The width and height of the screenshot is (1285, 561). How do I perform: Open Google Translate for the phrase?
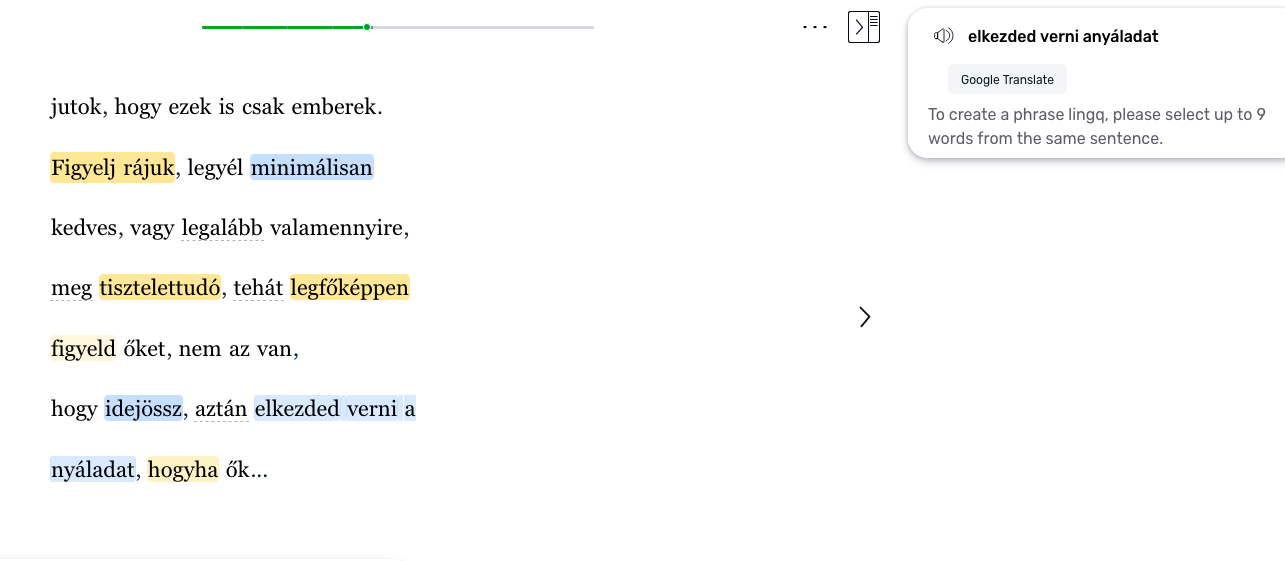(x=1007, y=80)
